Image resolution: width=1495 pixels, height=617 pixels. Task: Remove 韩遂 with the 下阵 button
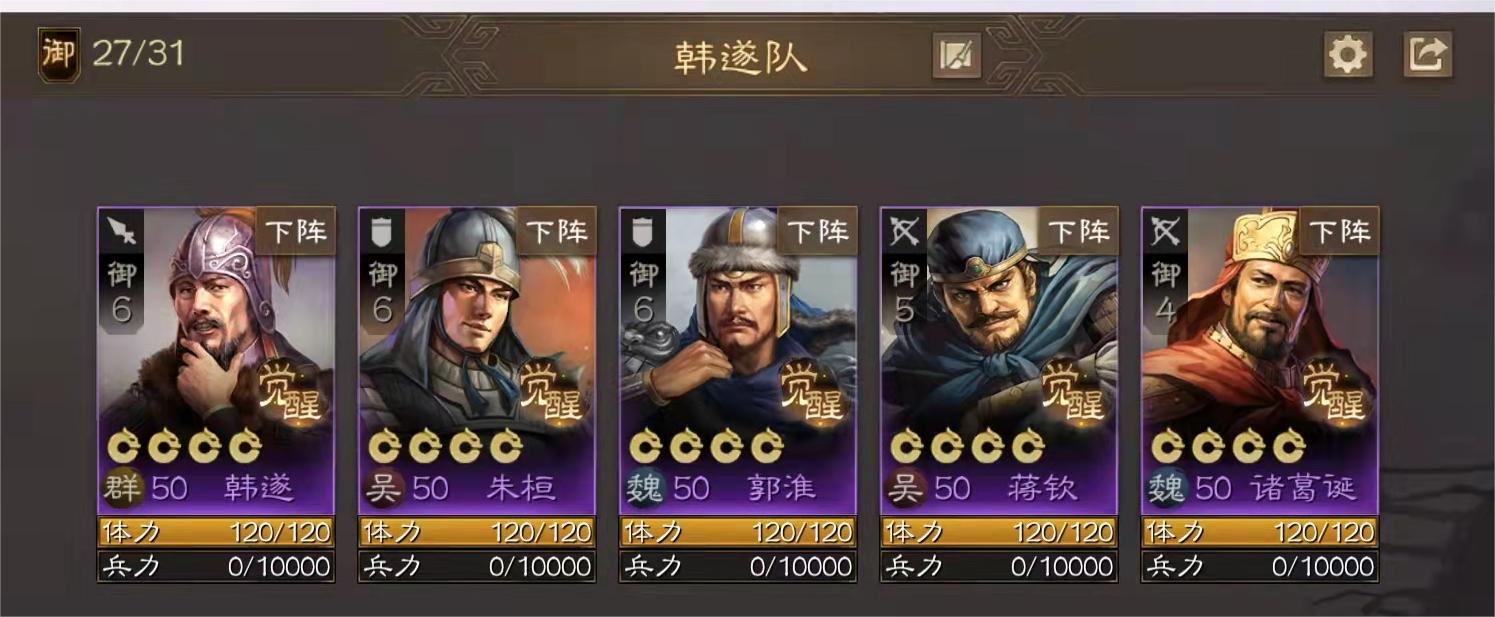pos(296,232)
